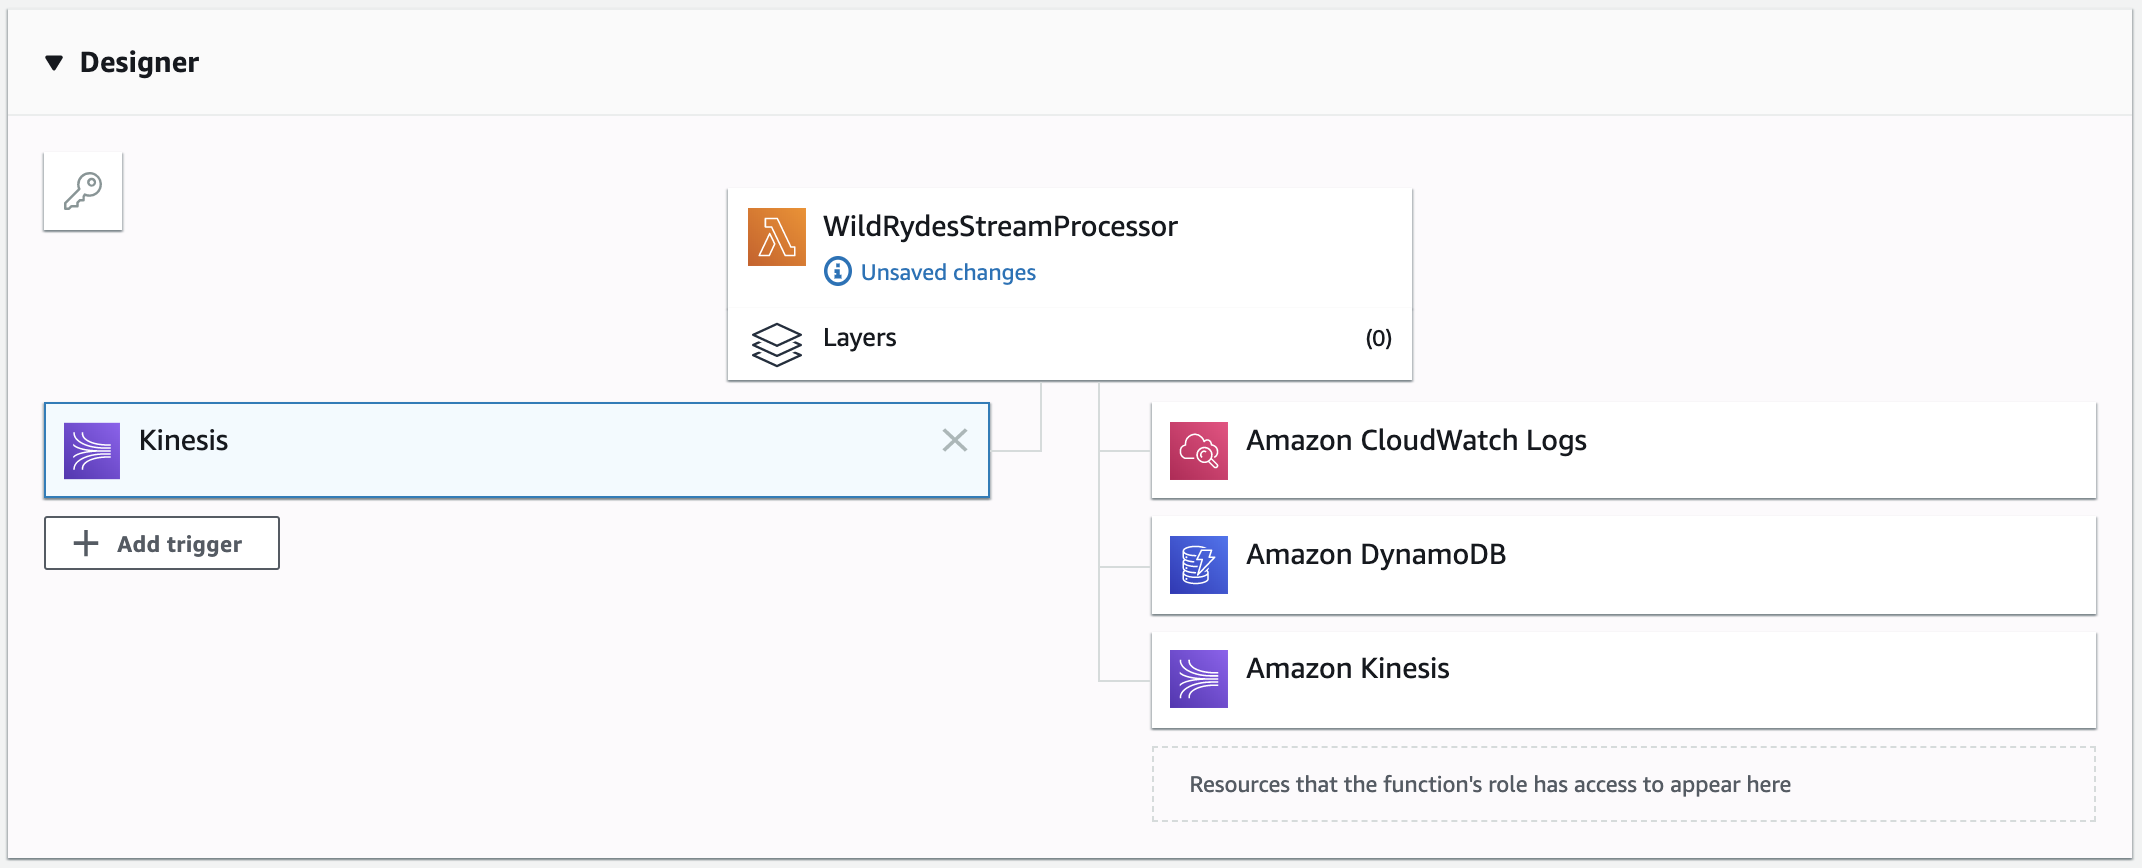
Task: Click the Unsaved changes info icon
Action: pyautogui.click(x=838, y=271)
